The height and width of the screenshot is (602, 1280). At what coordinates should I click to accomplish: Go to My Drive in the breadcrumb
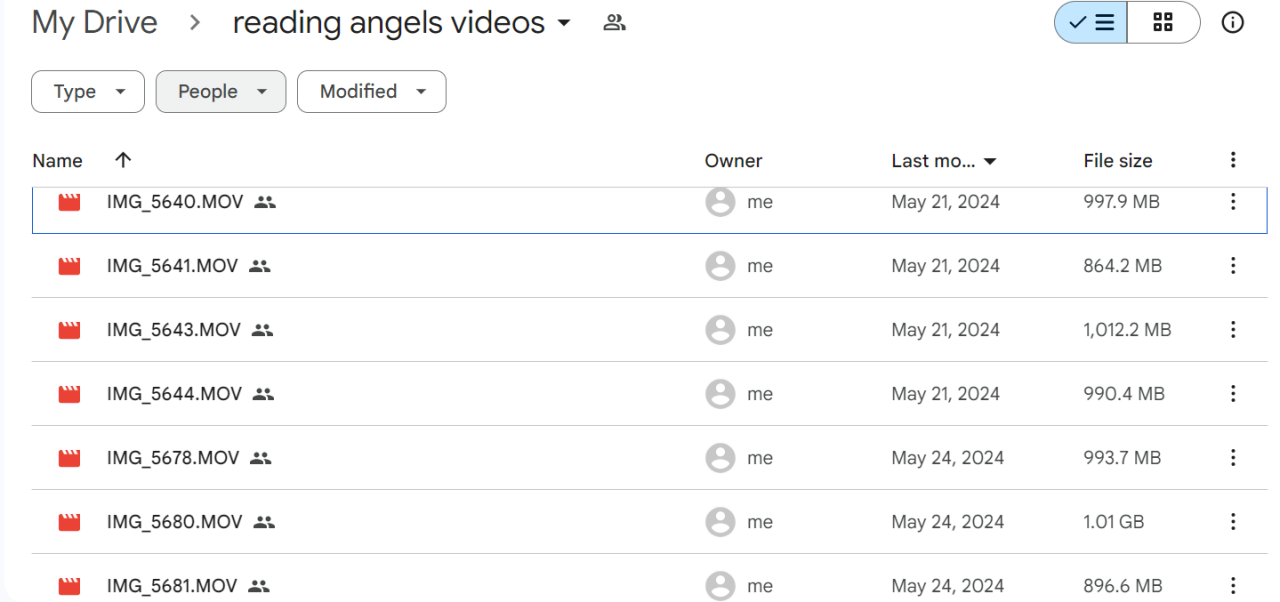[94, 23]
